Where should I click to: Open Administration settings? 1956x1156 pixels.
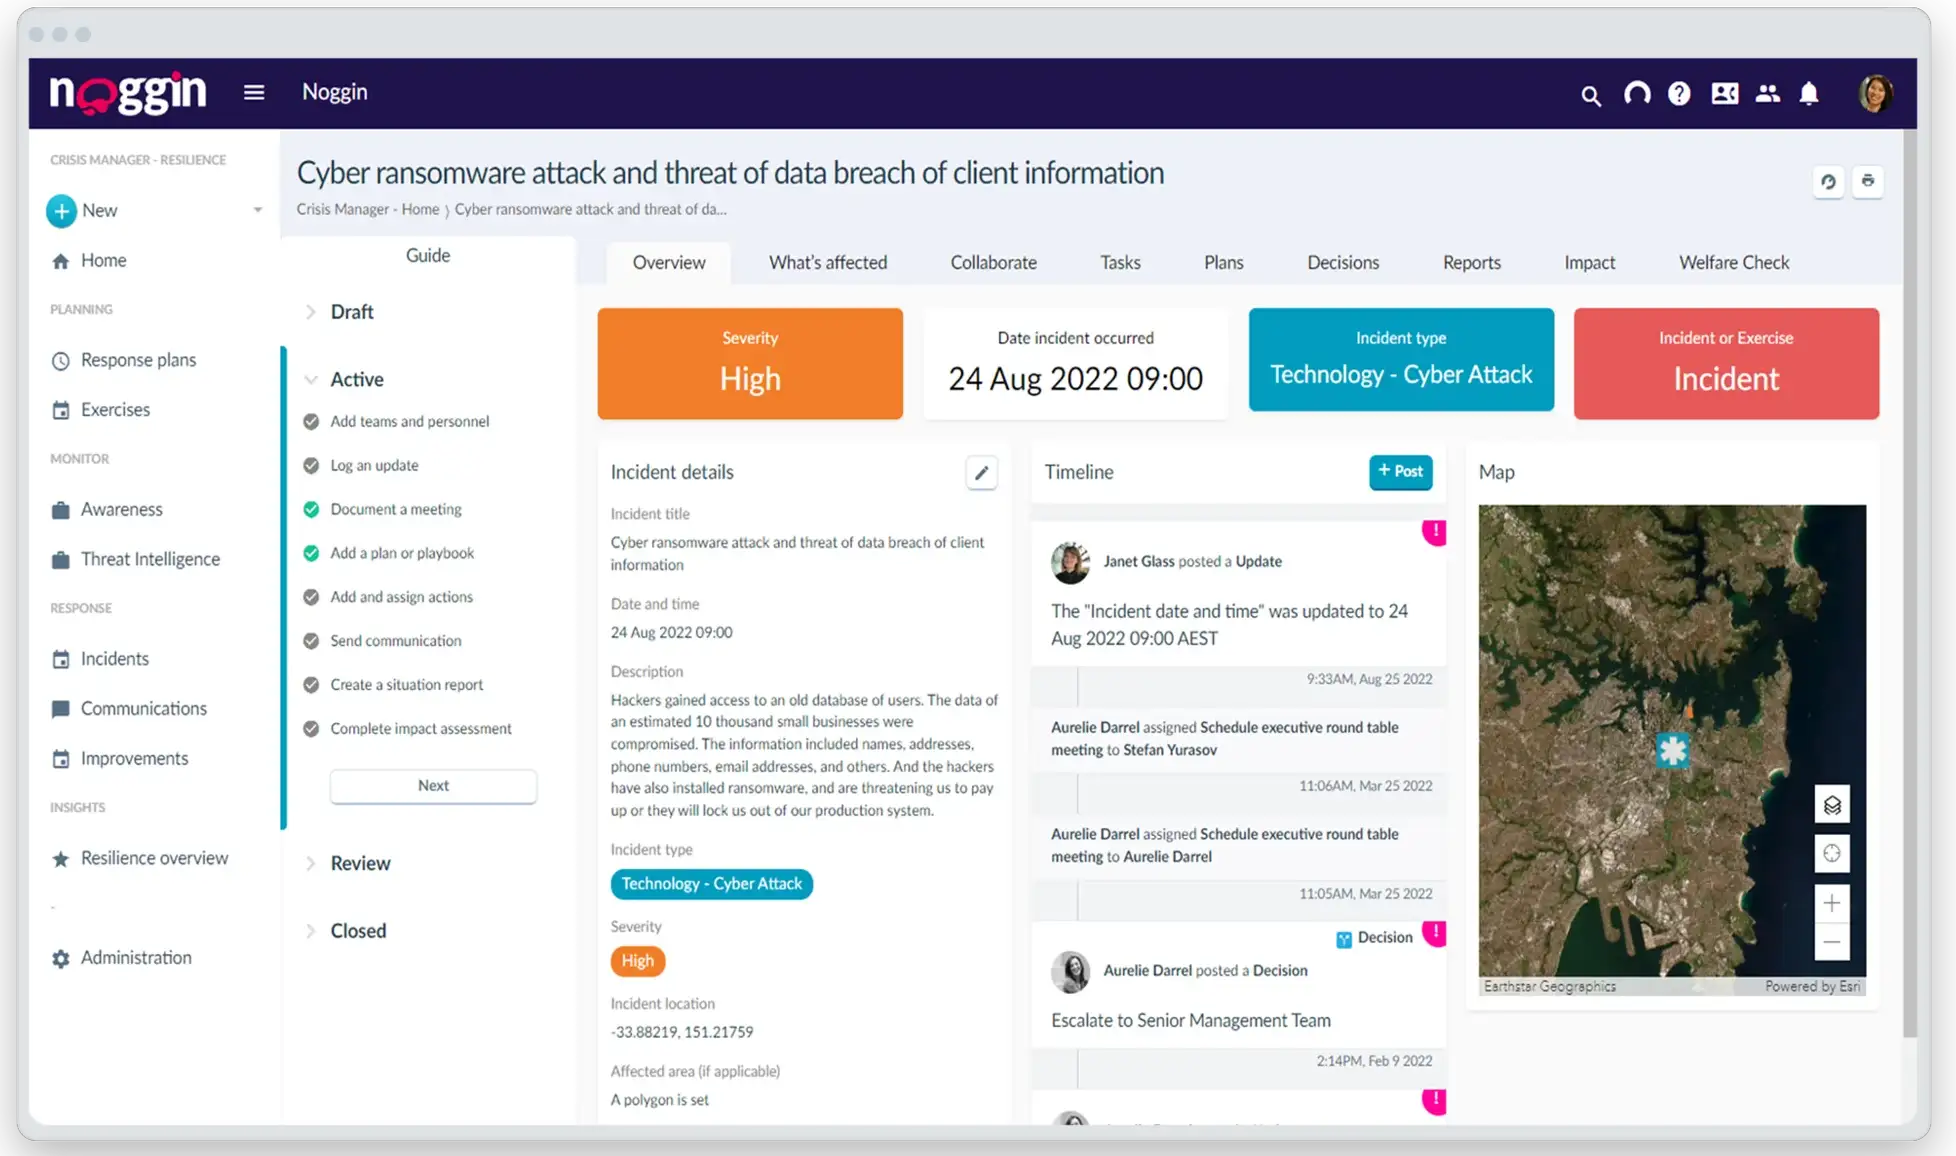pyautogui.click(x=136, y=958)
